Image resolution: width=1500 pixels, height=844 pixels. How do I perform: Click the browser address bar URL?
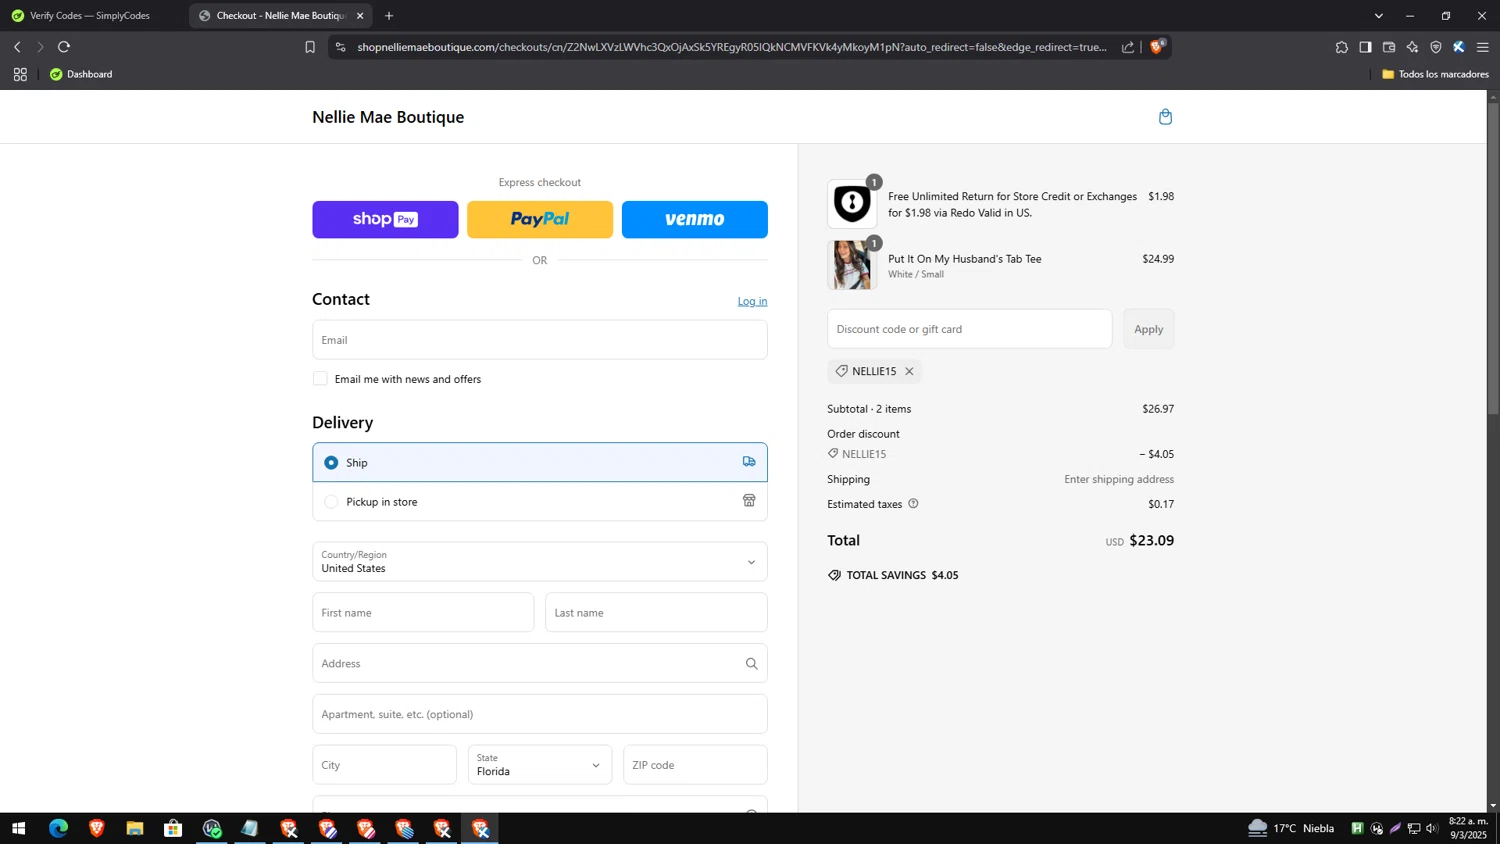click(732, 47)
